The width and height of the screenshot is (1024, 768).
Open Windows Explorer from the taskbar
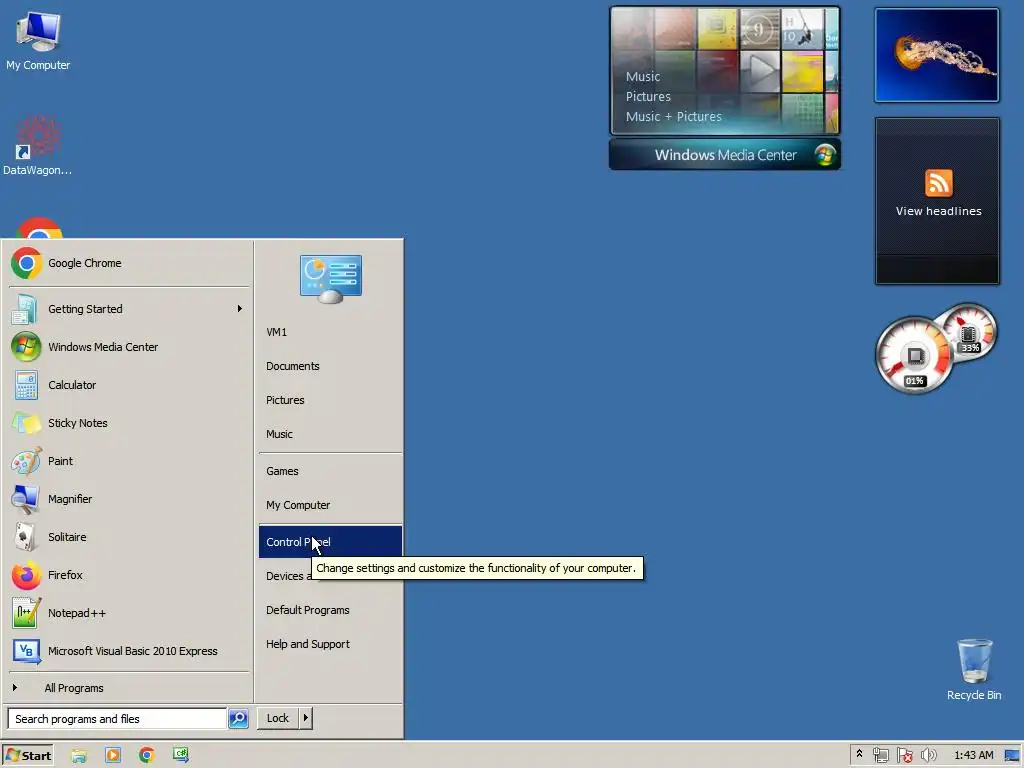[79, 756]
